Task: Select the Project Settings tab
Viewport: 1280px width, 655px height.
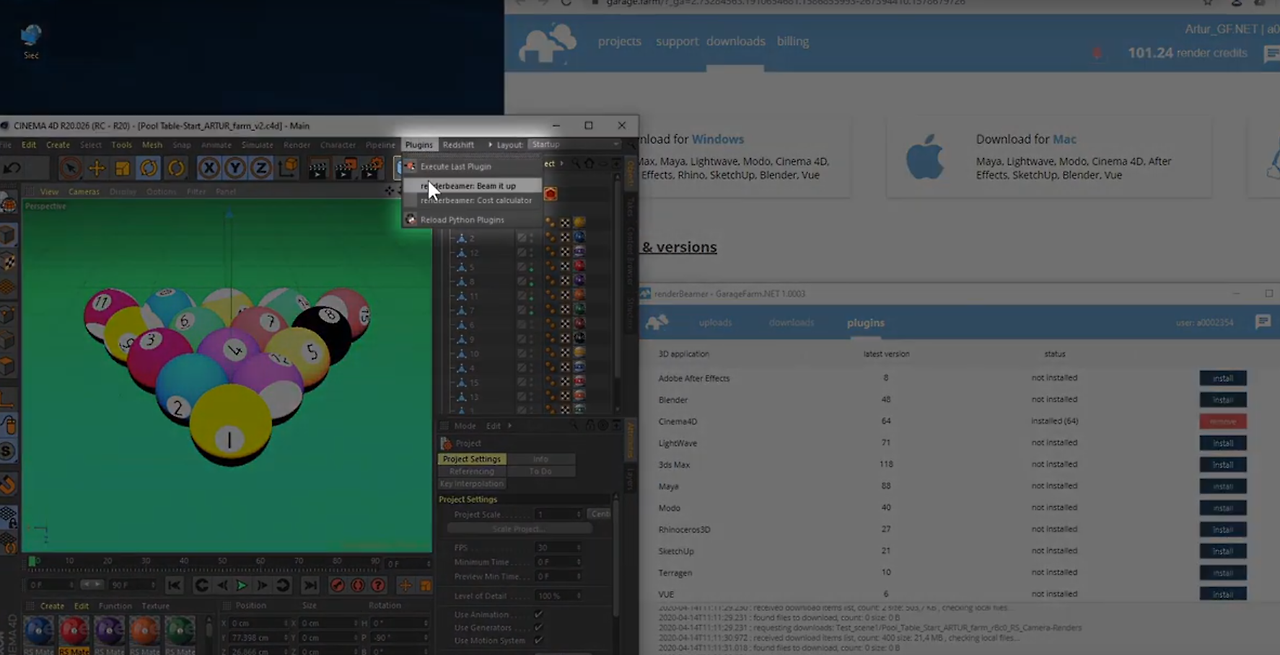Action: pos(472,459)
